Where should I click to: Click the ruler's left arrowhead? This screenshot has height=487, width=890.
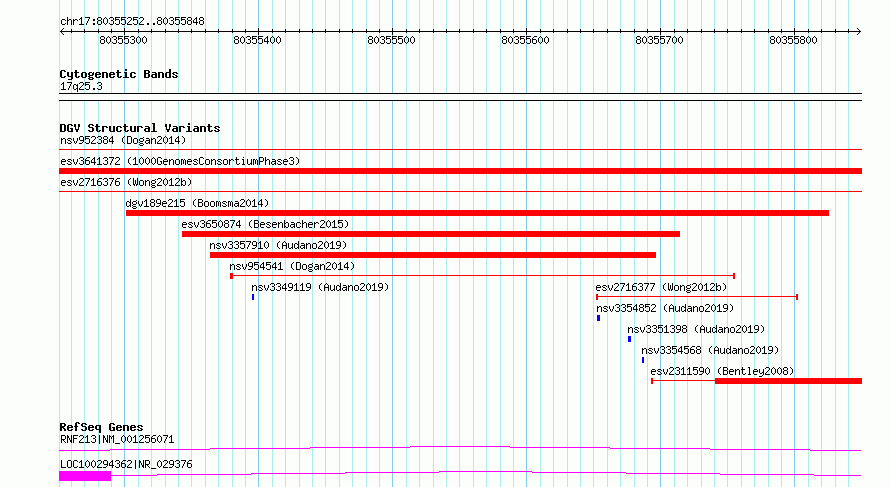(x=62, y=32)
